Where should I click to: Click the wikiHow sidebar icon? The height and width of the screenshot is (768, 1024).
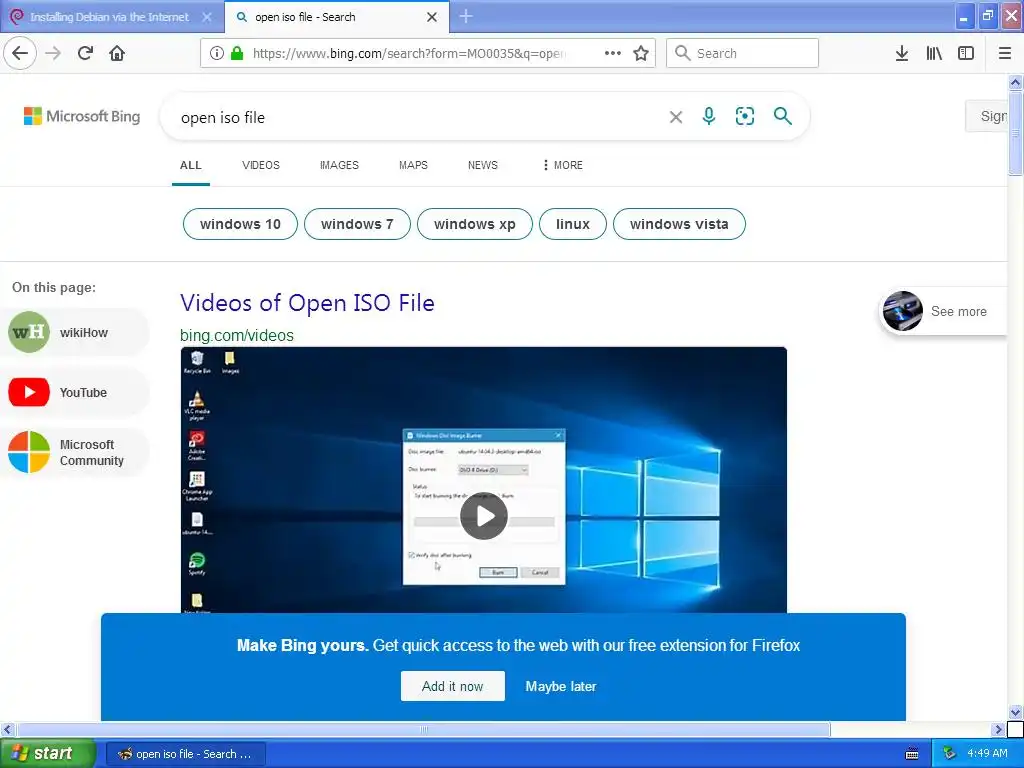[29, 332]
